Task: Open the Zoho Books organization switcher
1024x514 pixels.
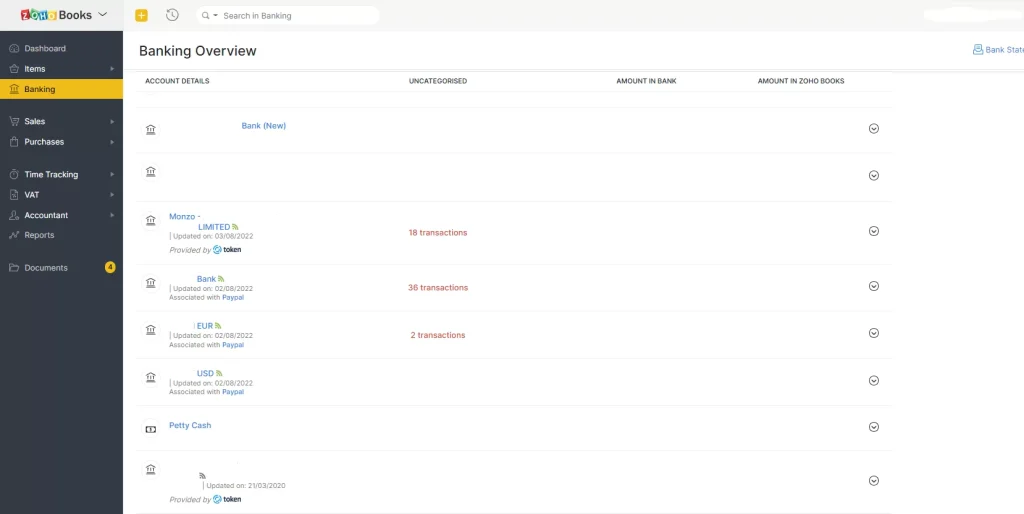Action: pos(63,15)
